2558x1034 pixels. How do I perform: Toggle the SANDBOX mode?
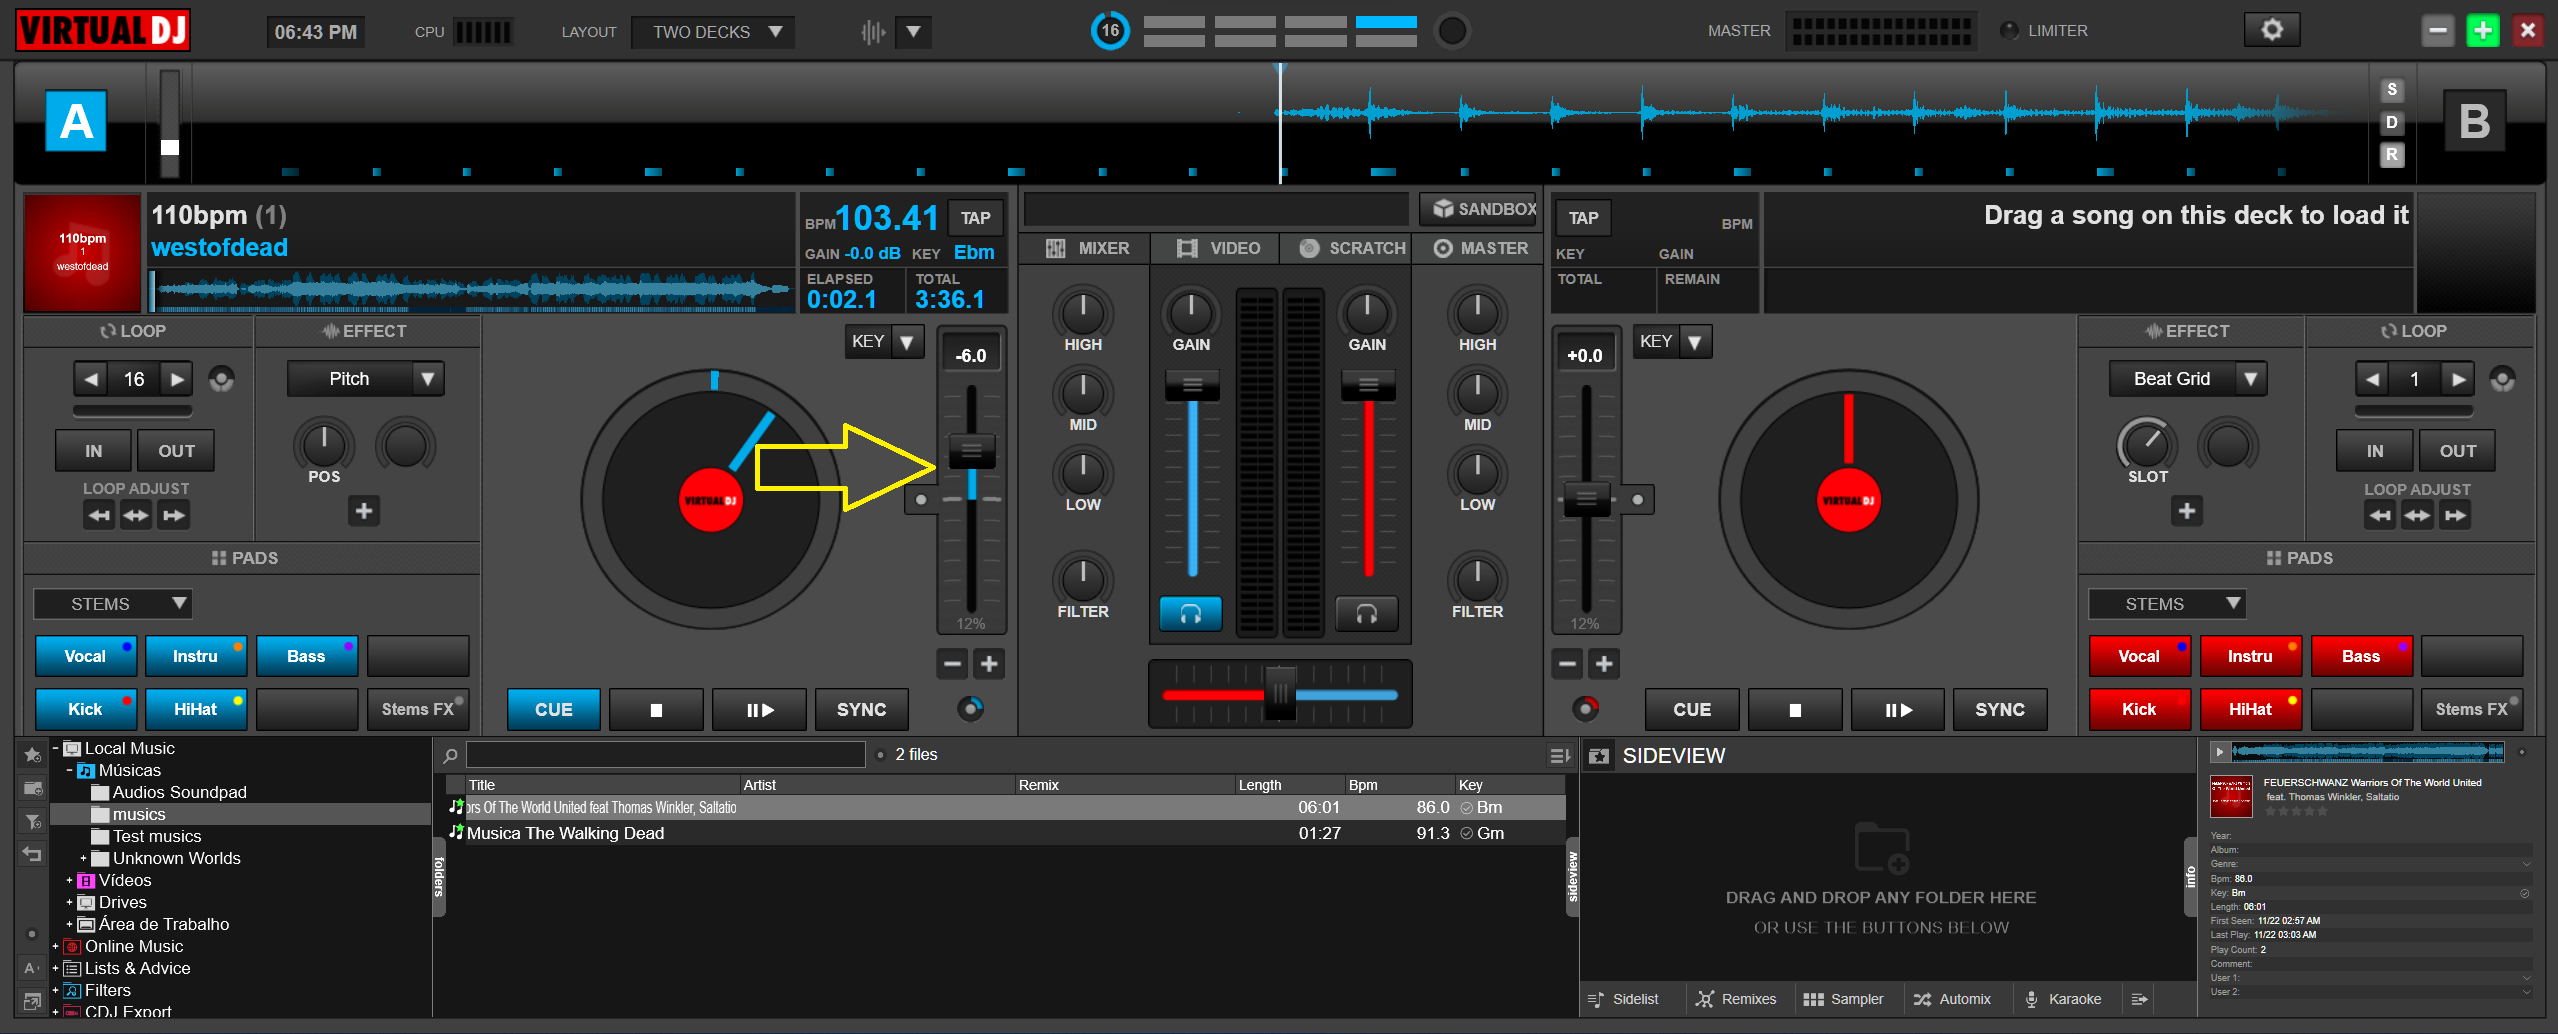(1477, 209)
